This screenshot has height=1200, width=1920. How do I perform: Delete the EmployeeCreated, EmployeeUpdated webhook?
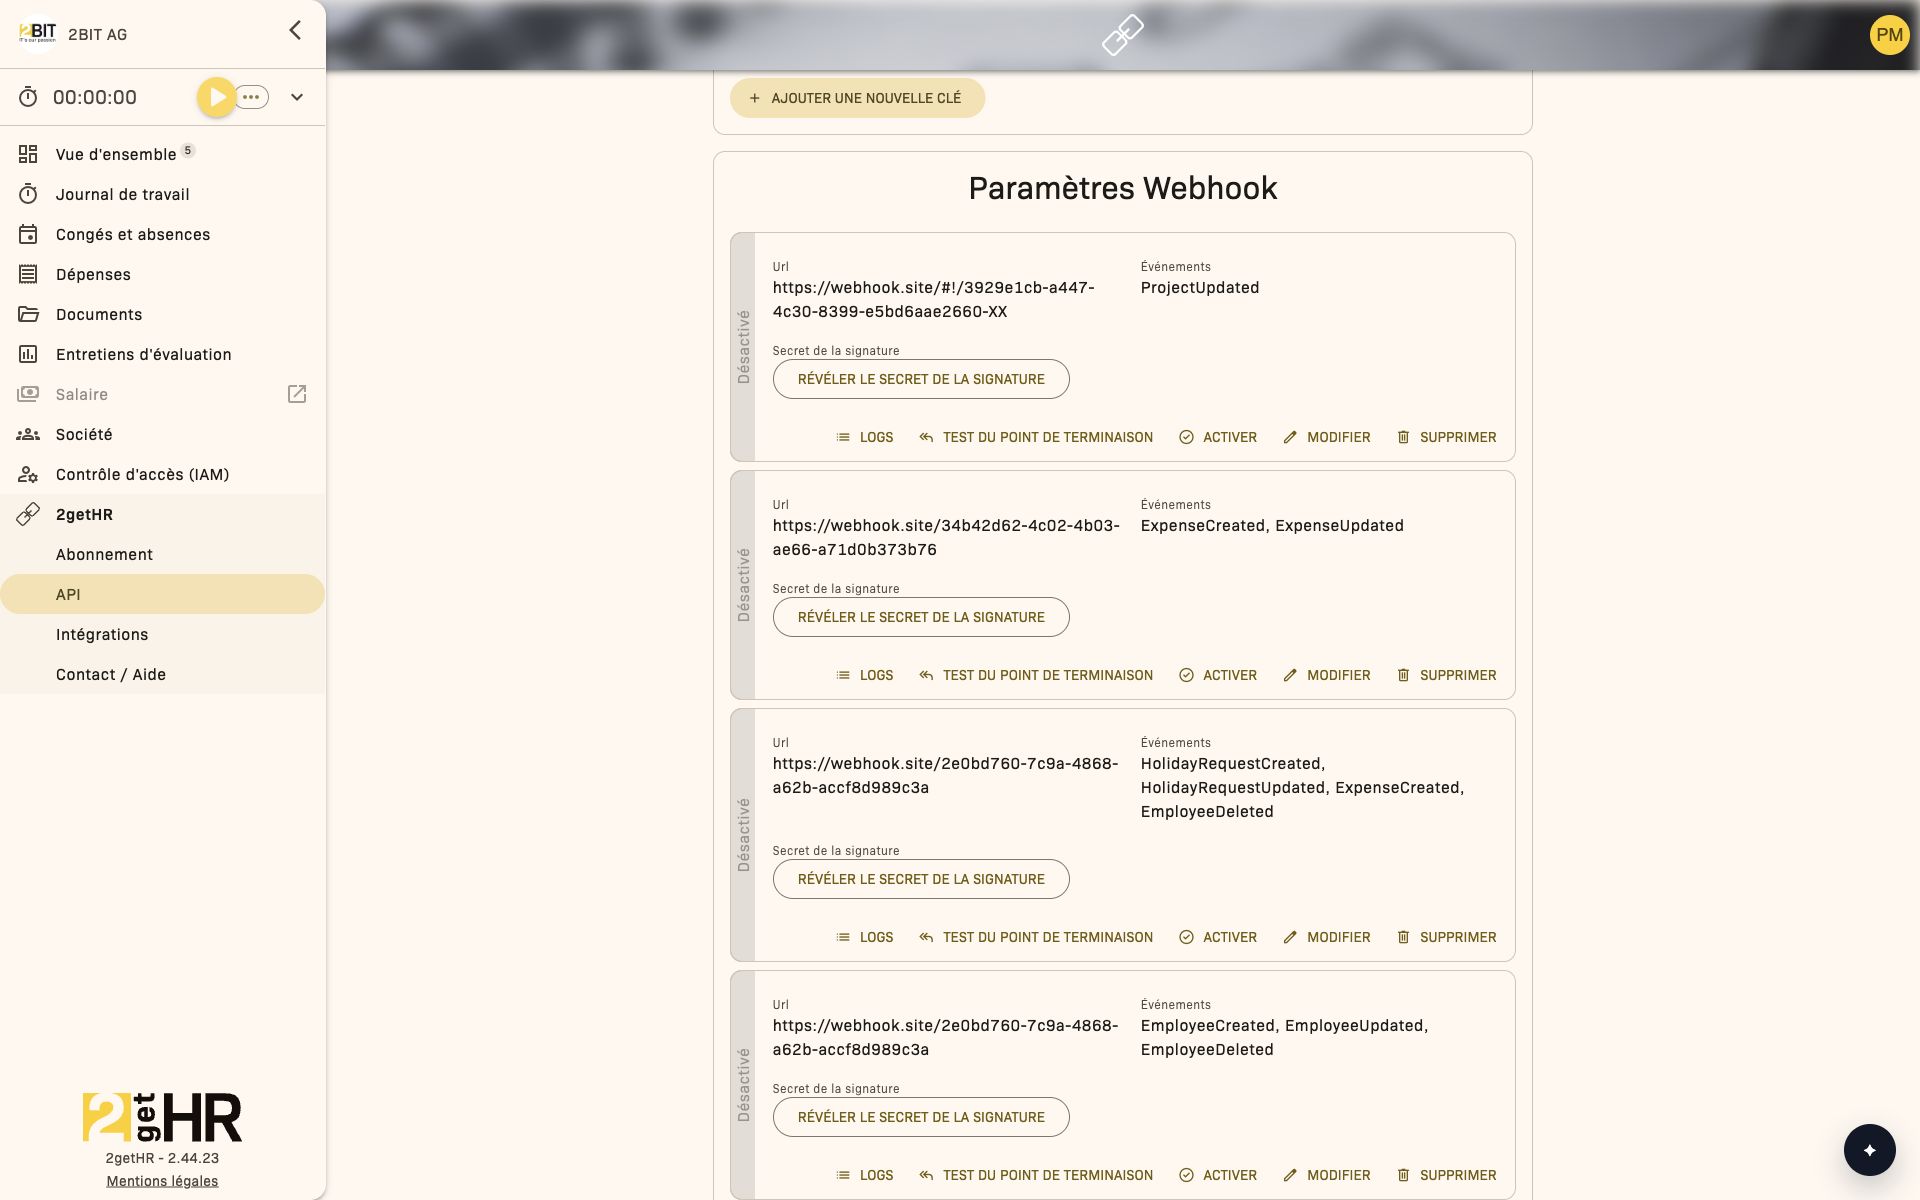pyautogui.click(x=1446, y=1175)
